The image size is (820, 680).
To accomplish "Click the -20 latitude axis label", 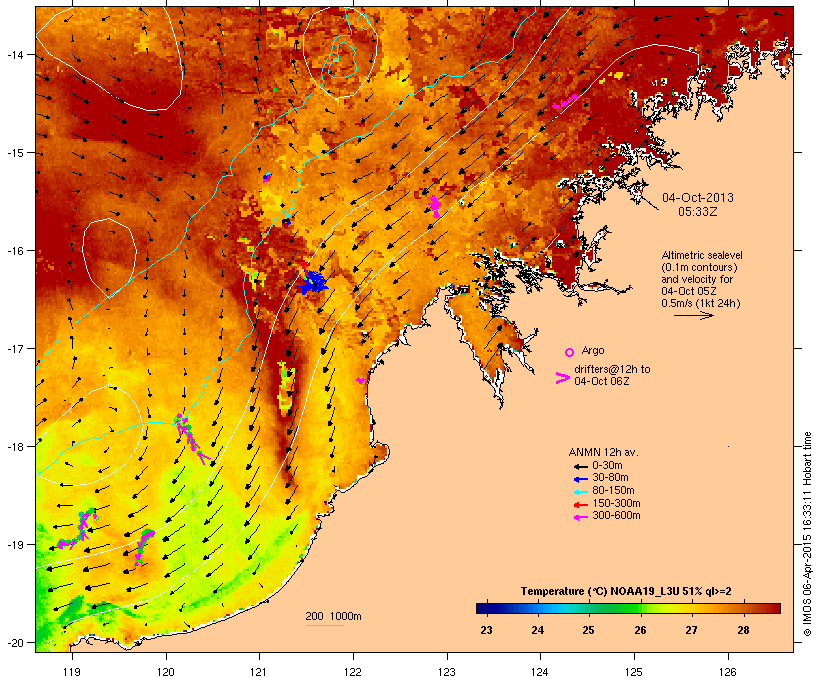I will (x=14, y=642).
